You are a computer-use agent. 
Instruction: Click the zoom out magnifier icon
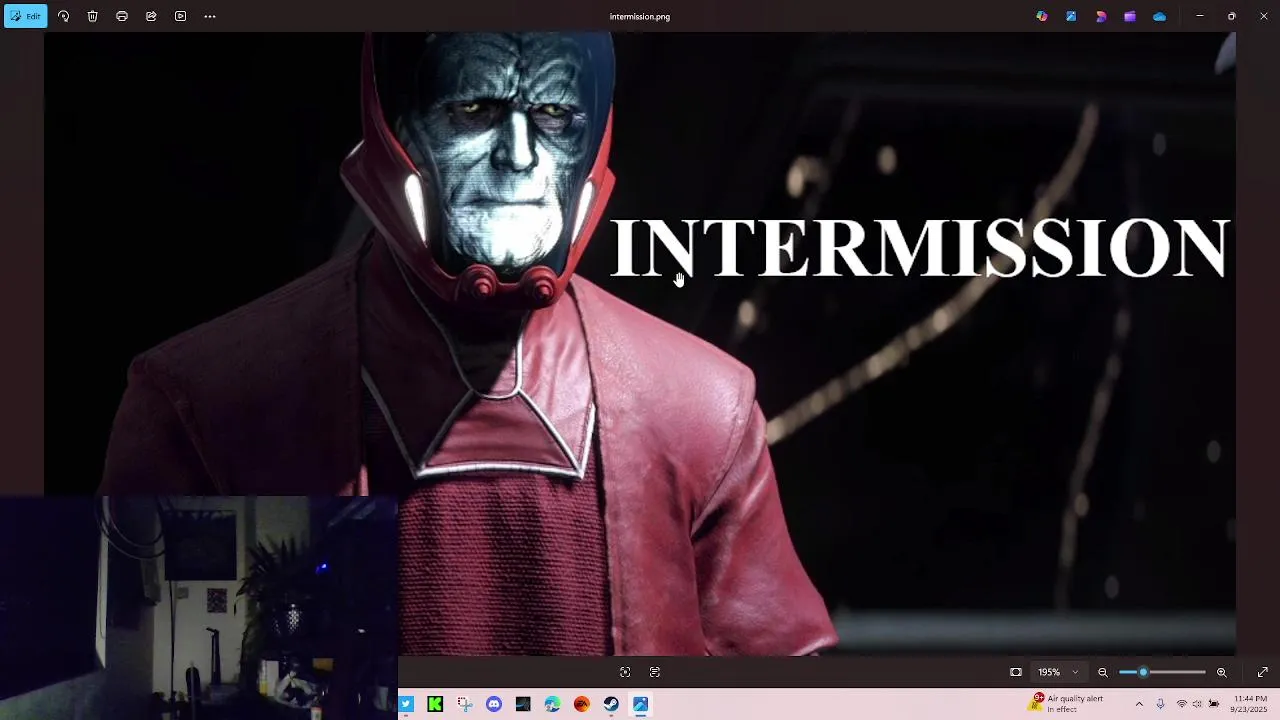point(1103,672)
